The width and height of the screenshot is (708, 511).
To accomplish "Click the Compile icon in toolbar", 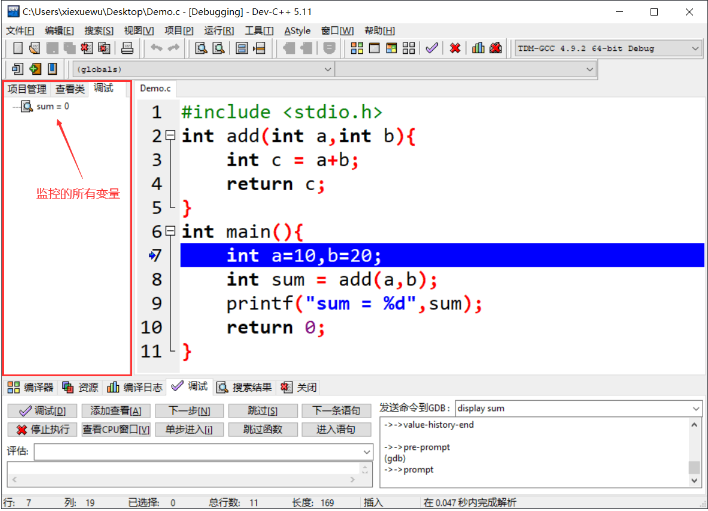I will [x=354, y=48].
